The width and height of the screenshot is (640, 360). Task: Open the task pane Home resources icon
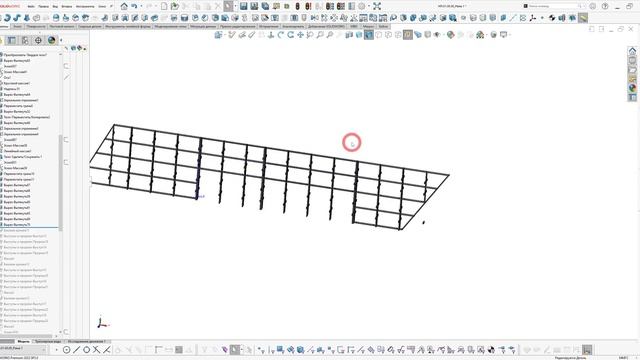tap(632, 51)
